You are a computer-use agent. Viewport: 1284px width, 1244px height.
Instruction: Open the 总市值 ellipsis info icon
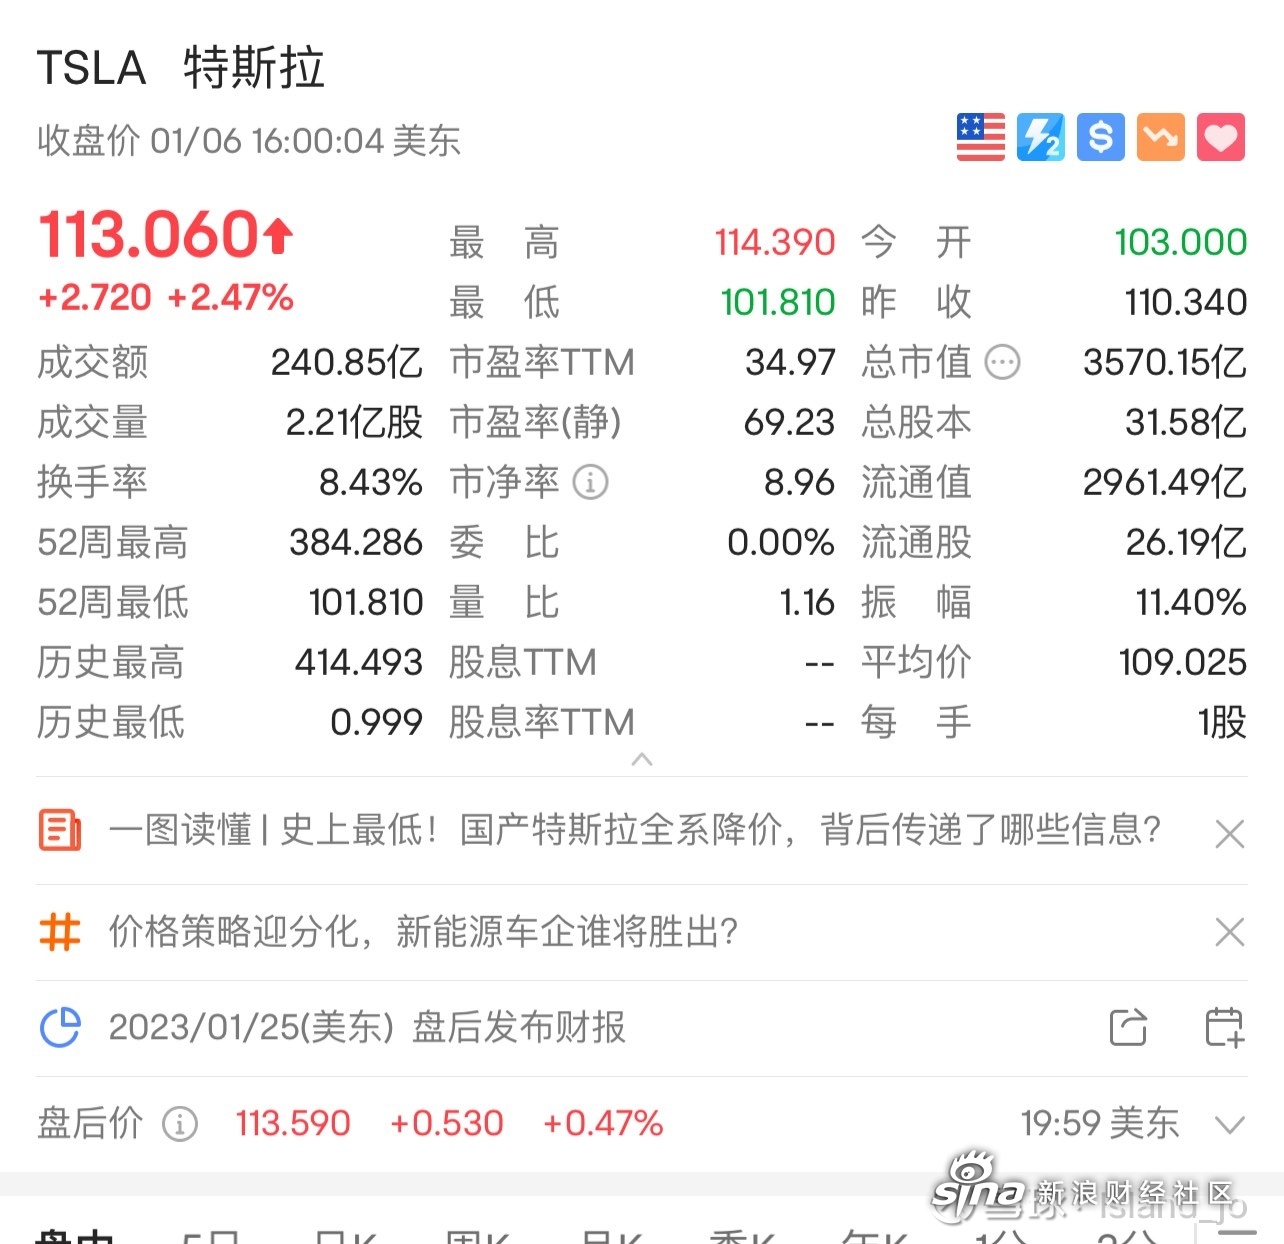tap(1003, 362)
